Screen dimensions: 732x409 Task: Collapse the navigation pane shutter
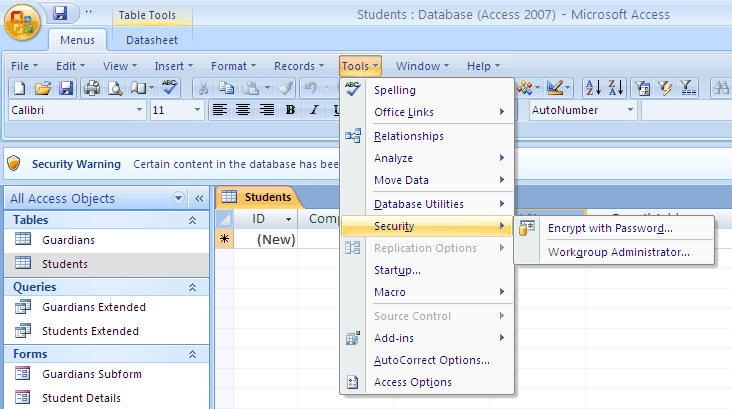tap(199, 198)
